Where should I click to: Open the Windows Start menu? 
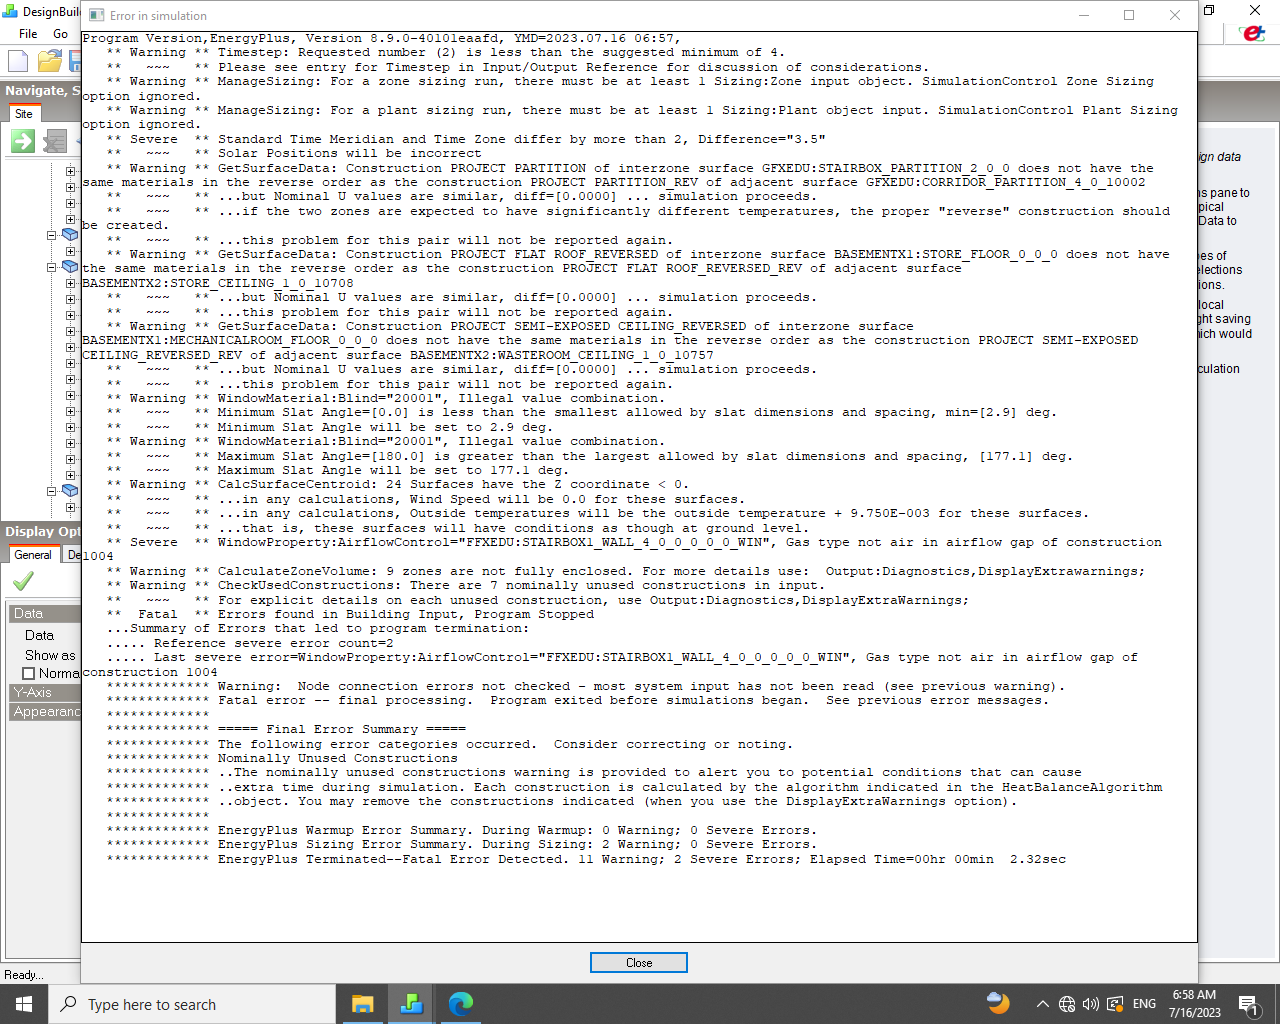coord(24,1004)
